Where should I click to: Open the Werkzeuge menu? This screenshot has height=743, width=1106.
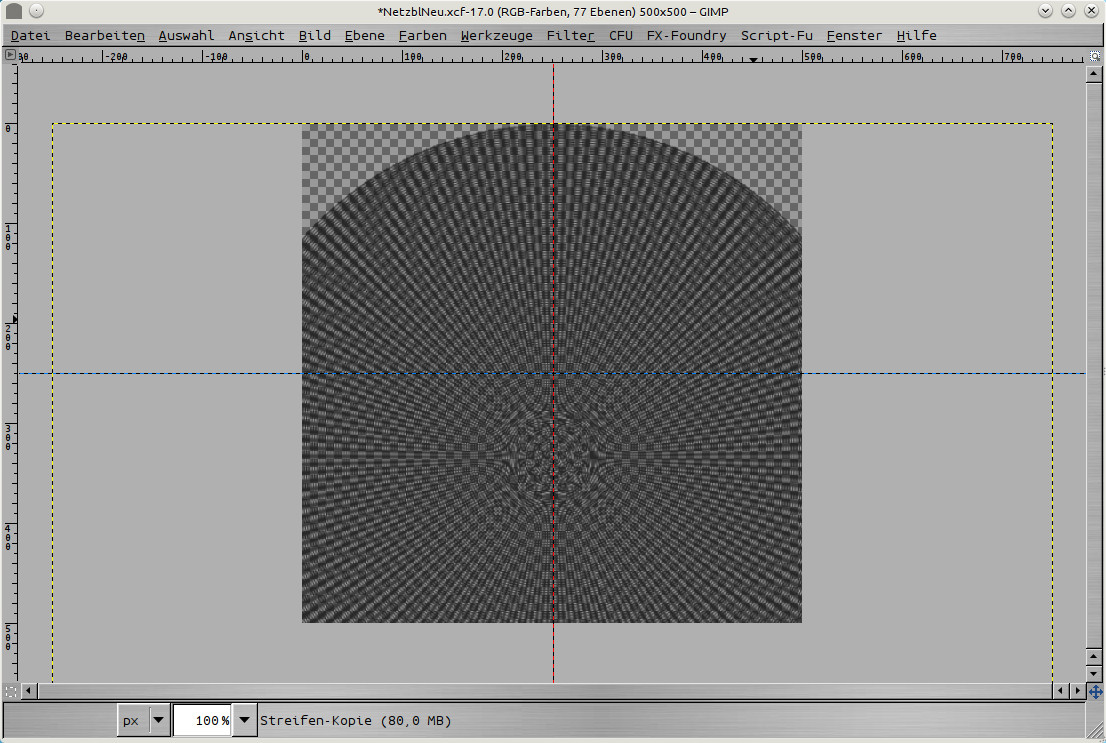point(496,35)
